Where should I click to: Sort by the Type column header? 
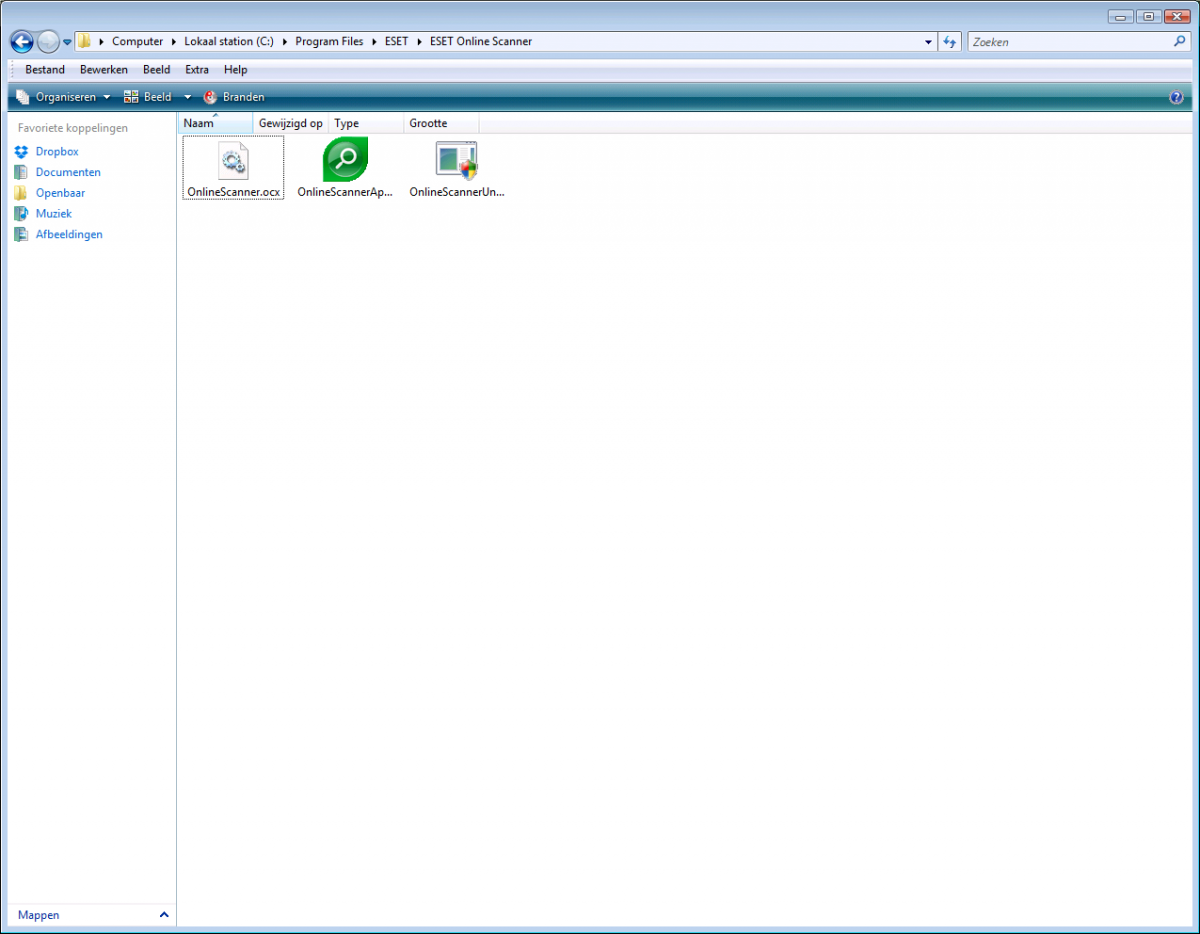[x=366, y=123]
